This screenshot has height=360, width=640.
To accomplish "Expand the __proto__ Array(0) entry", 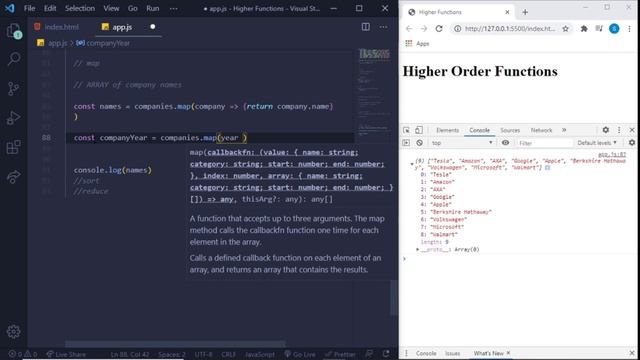I will [x=417, y=249].
